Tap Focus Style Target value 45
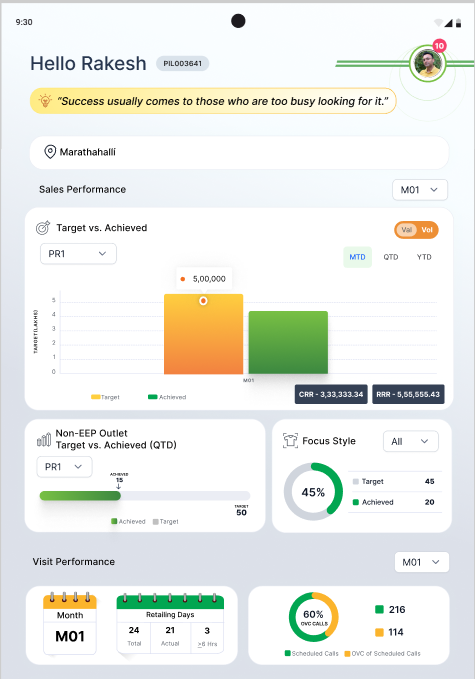Screen dimensions: 475x679 430,481
